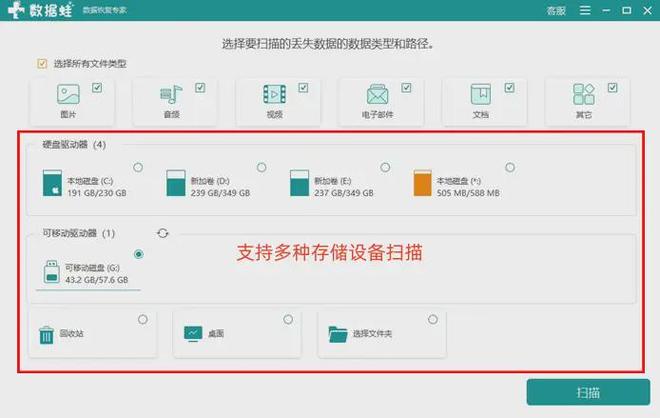Viewport: 660px width, 418px height.
Task: Toggle 选择所有文件类型 checkbox
Action: pyautogui.click(x=42, y=64)
